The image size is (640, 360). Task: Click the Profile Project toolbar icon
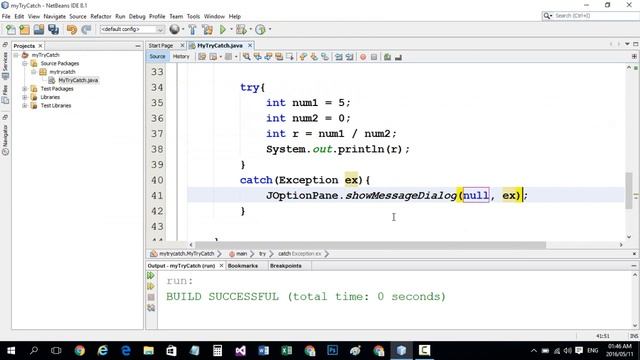pos(260,29)
